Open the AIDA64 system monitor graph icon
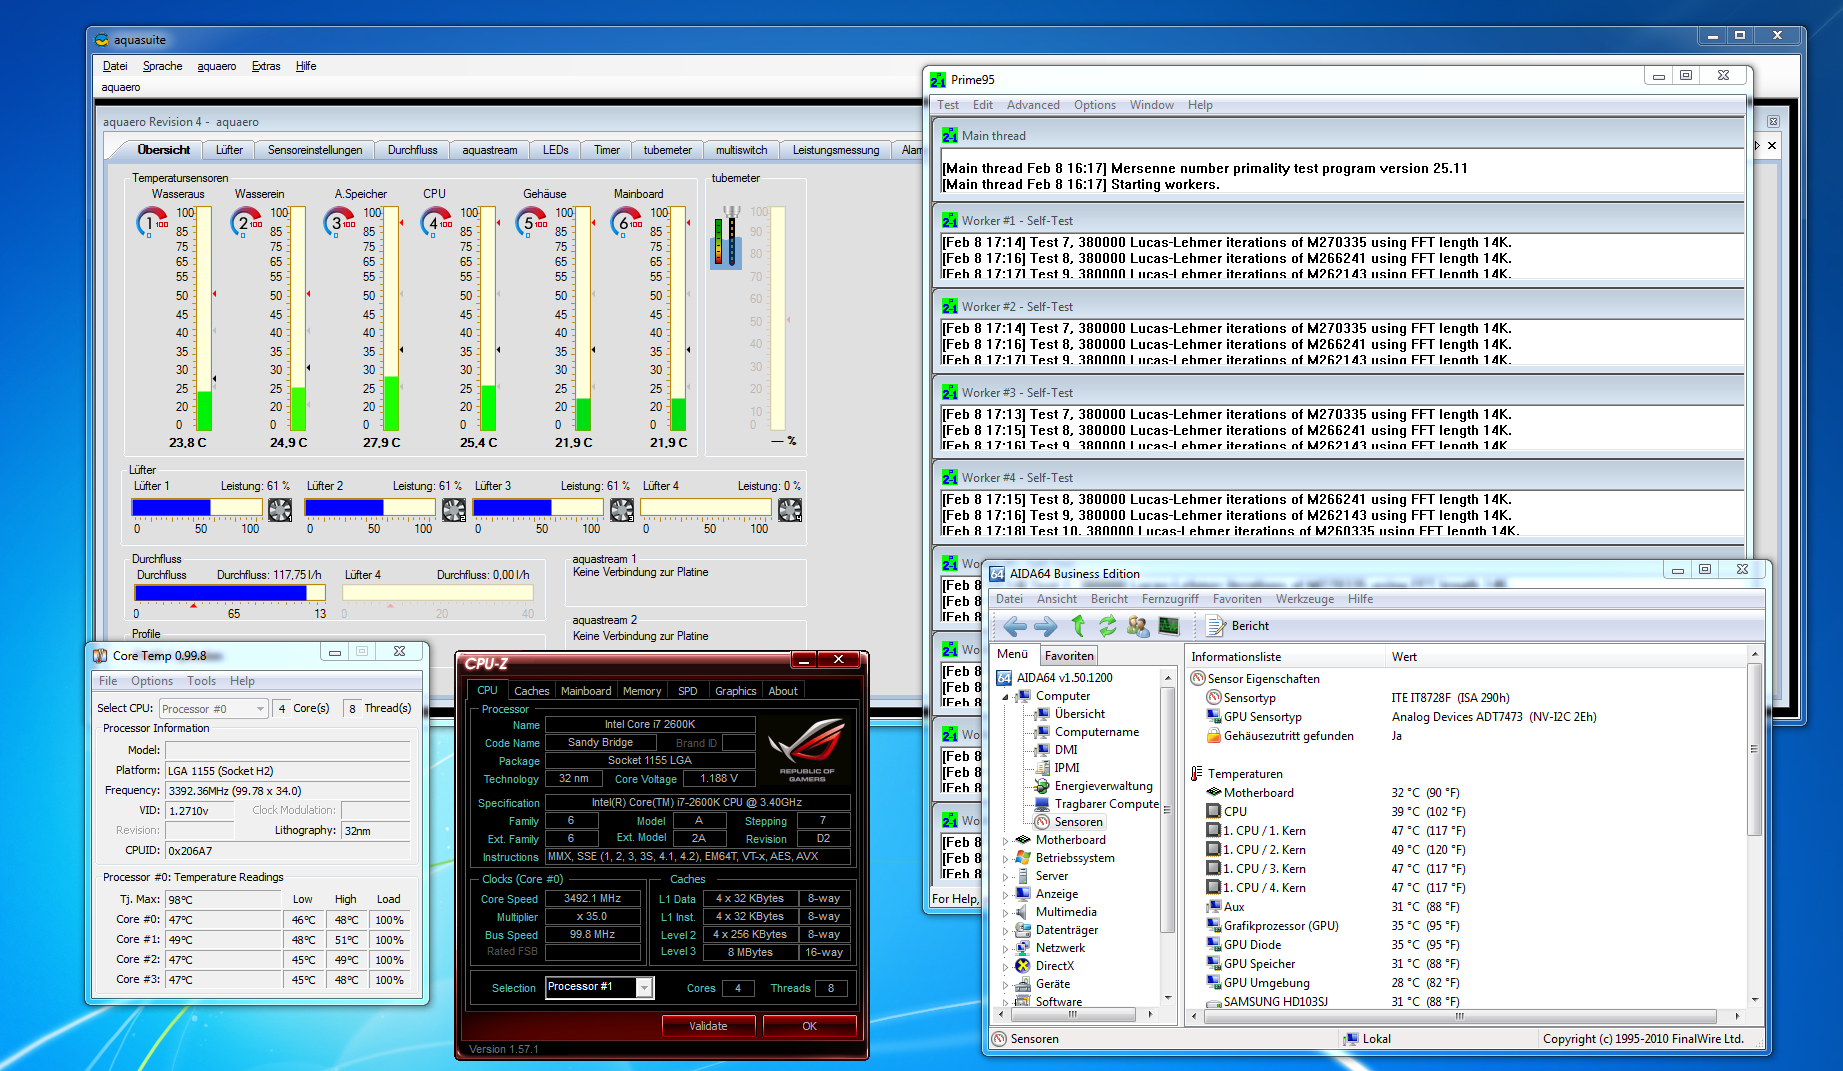Viewport: 1843px width, 1071px height. [1168, 626]
